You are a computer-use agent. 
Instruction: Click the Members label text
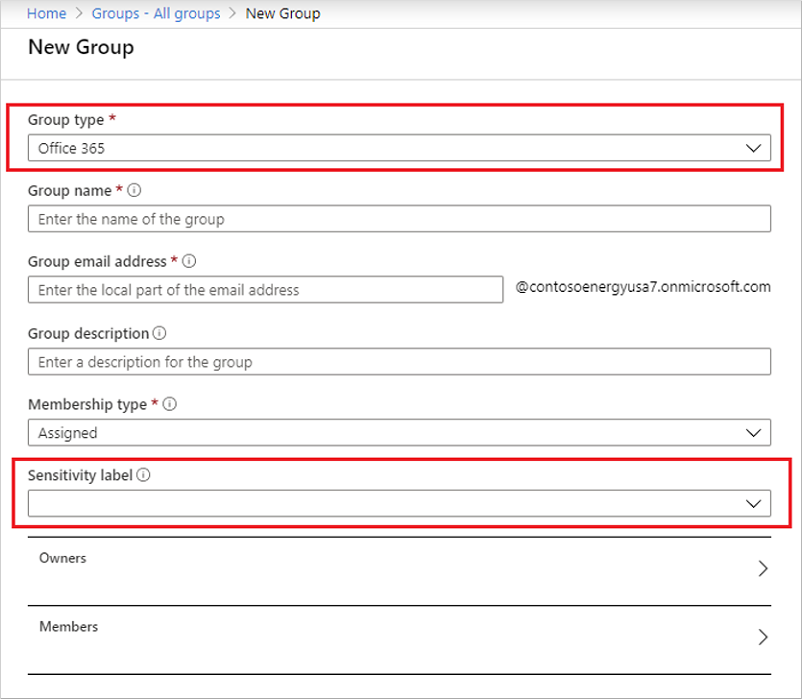(68, 626)
